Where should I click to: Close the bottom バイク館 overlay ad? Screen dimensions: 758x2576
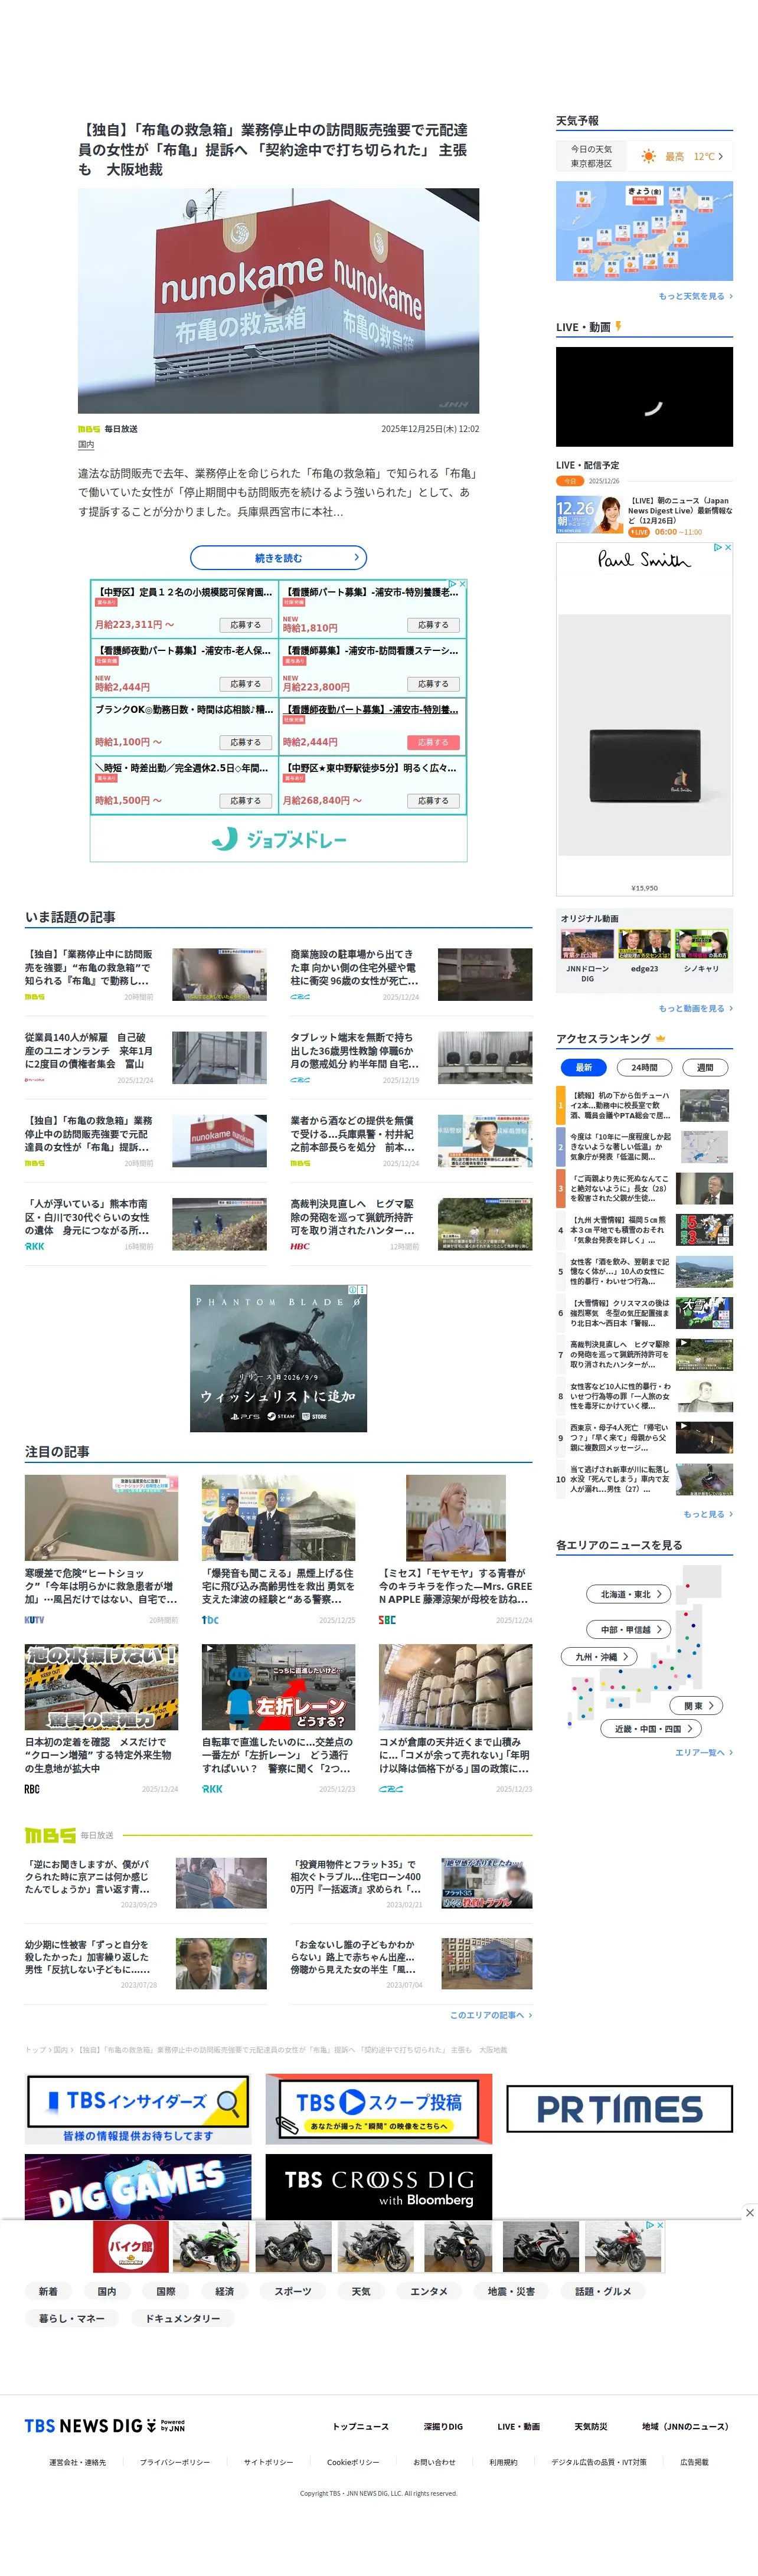click(749, 2213)
